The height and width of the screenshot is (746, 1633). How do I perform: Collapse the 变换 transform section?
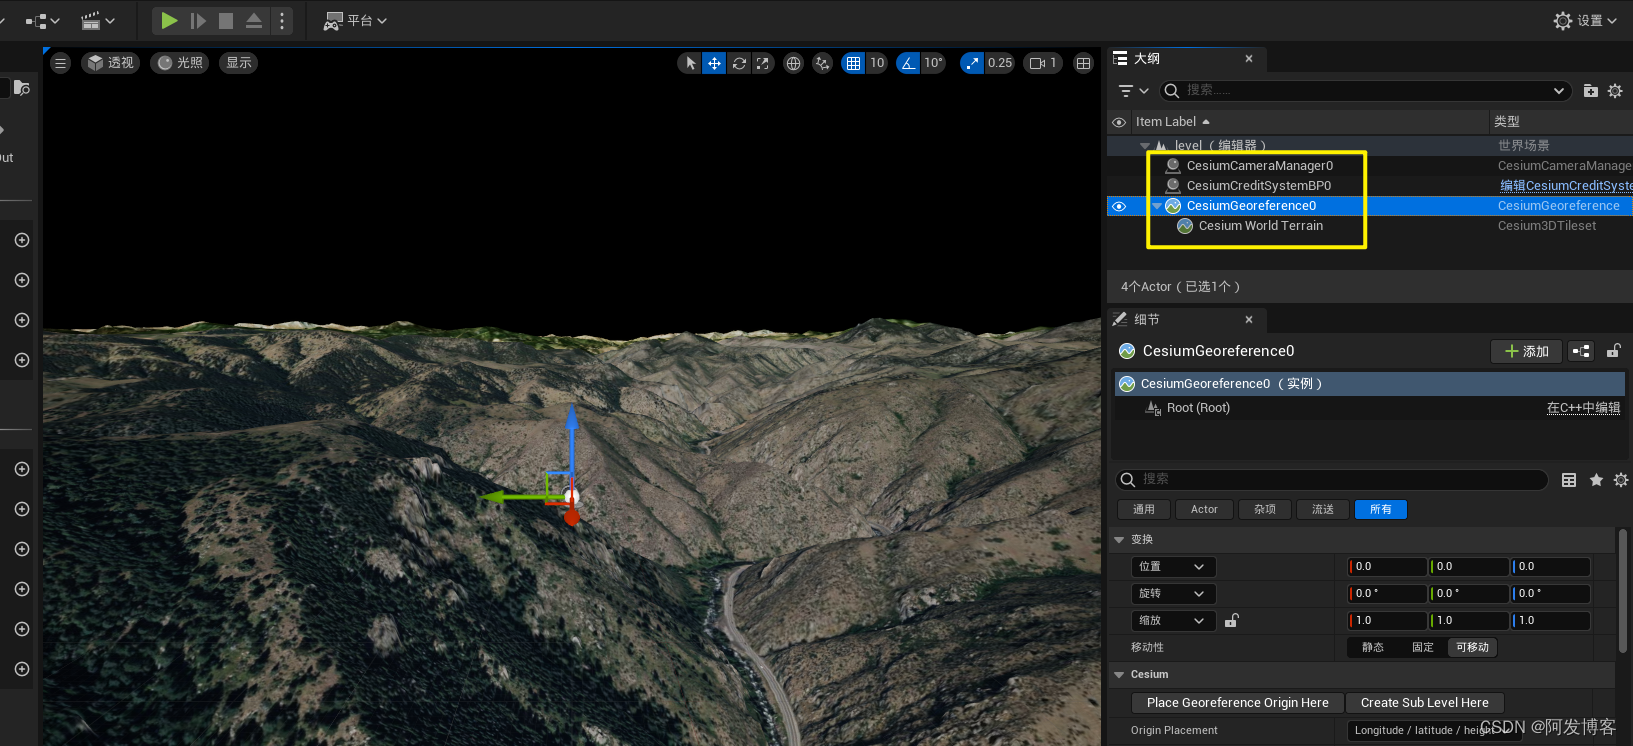[x=1119, y=540]
